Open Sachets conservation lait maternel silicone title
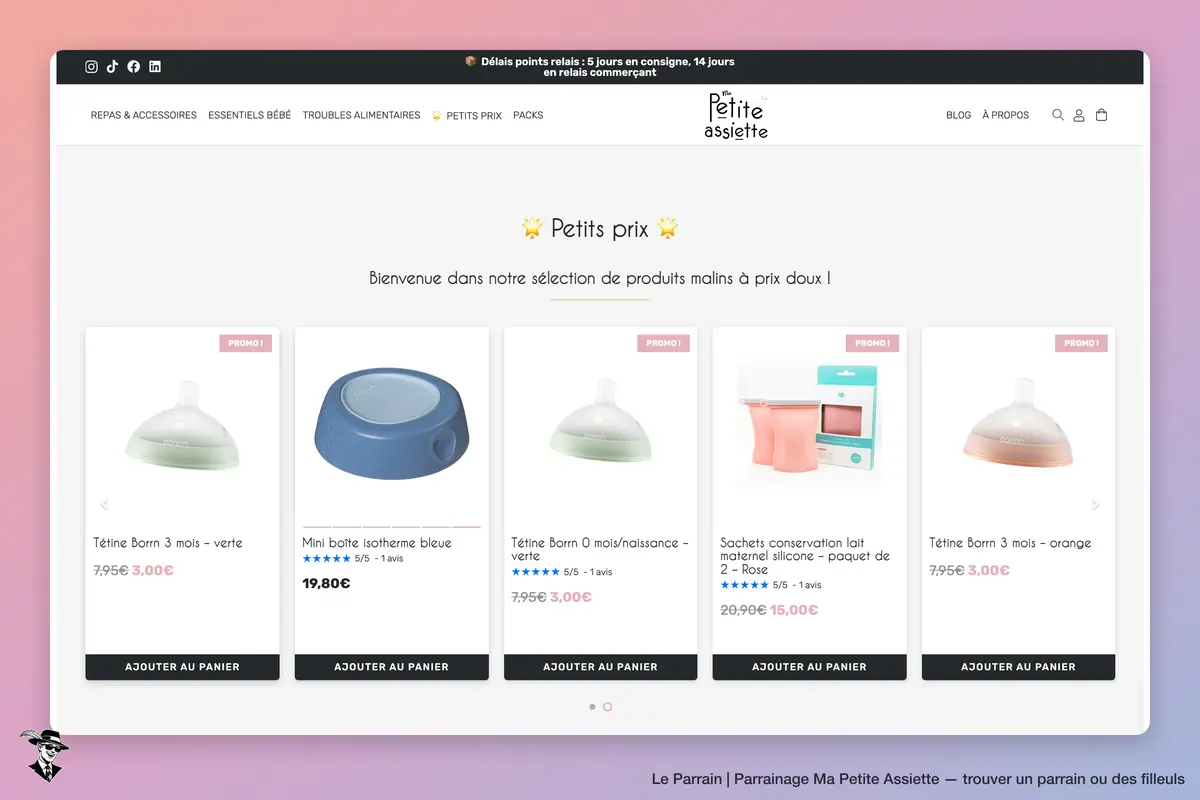1200x800 pixels. (805, 556)
